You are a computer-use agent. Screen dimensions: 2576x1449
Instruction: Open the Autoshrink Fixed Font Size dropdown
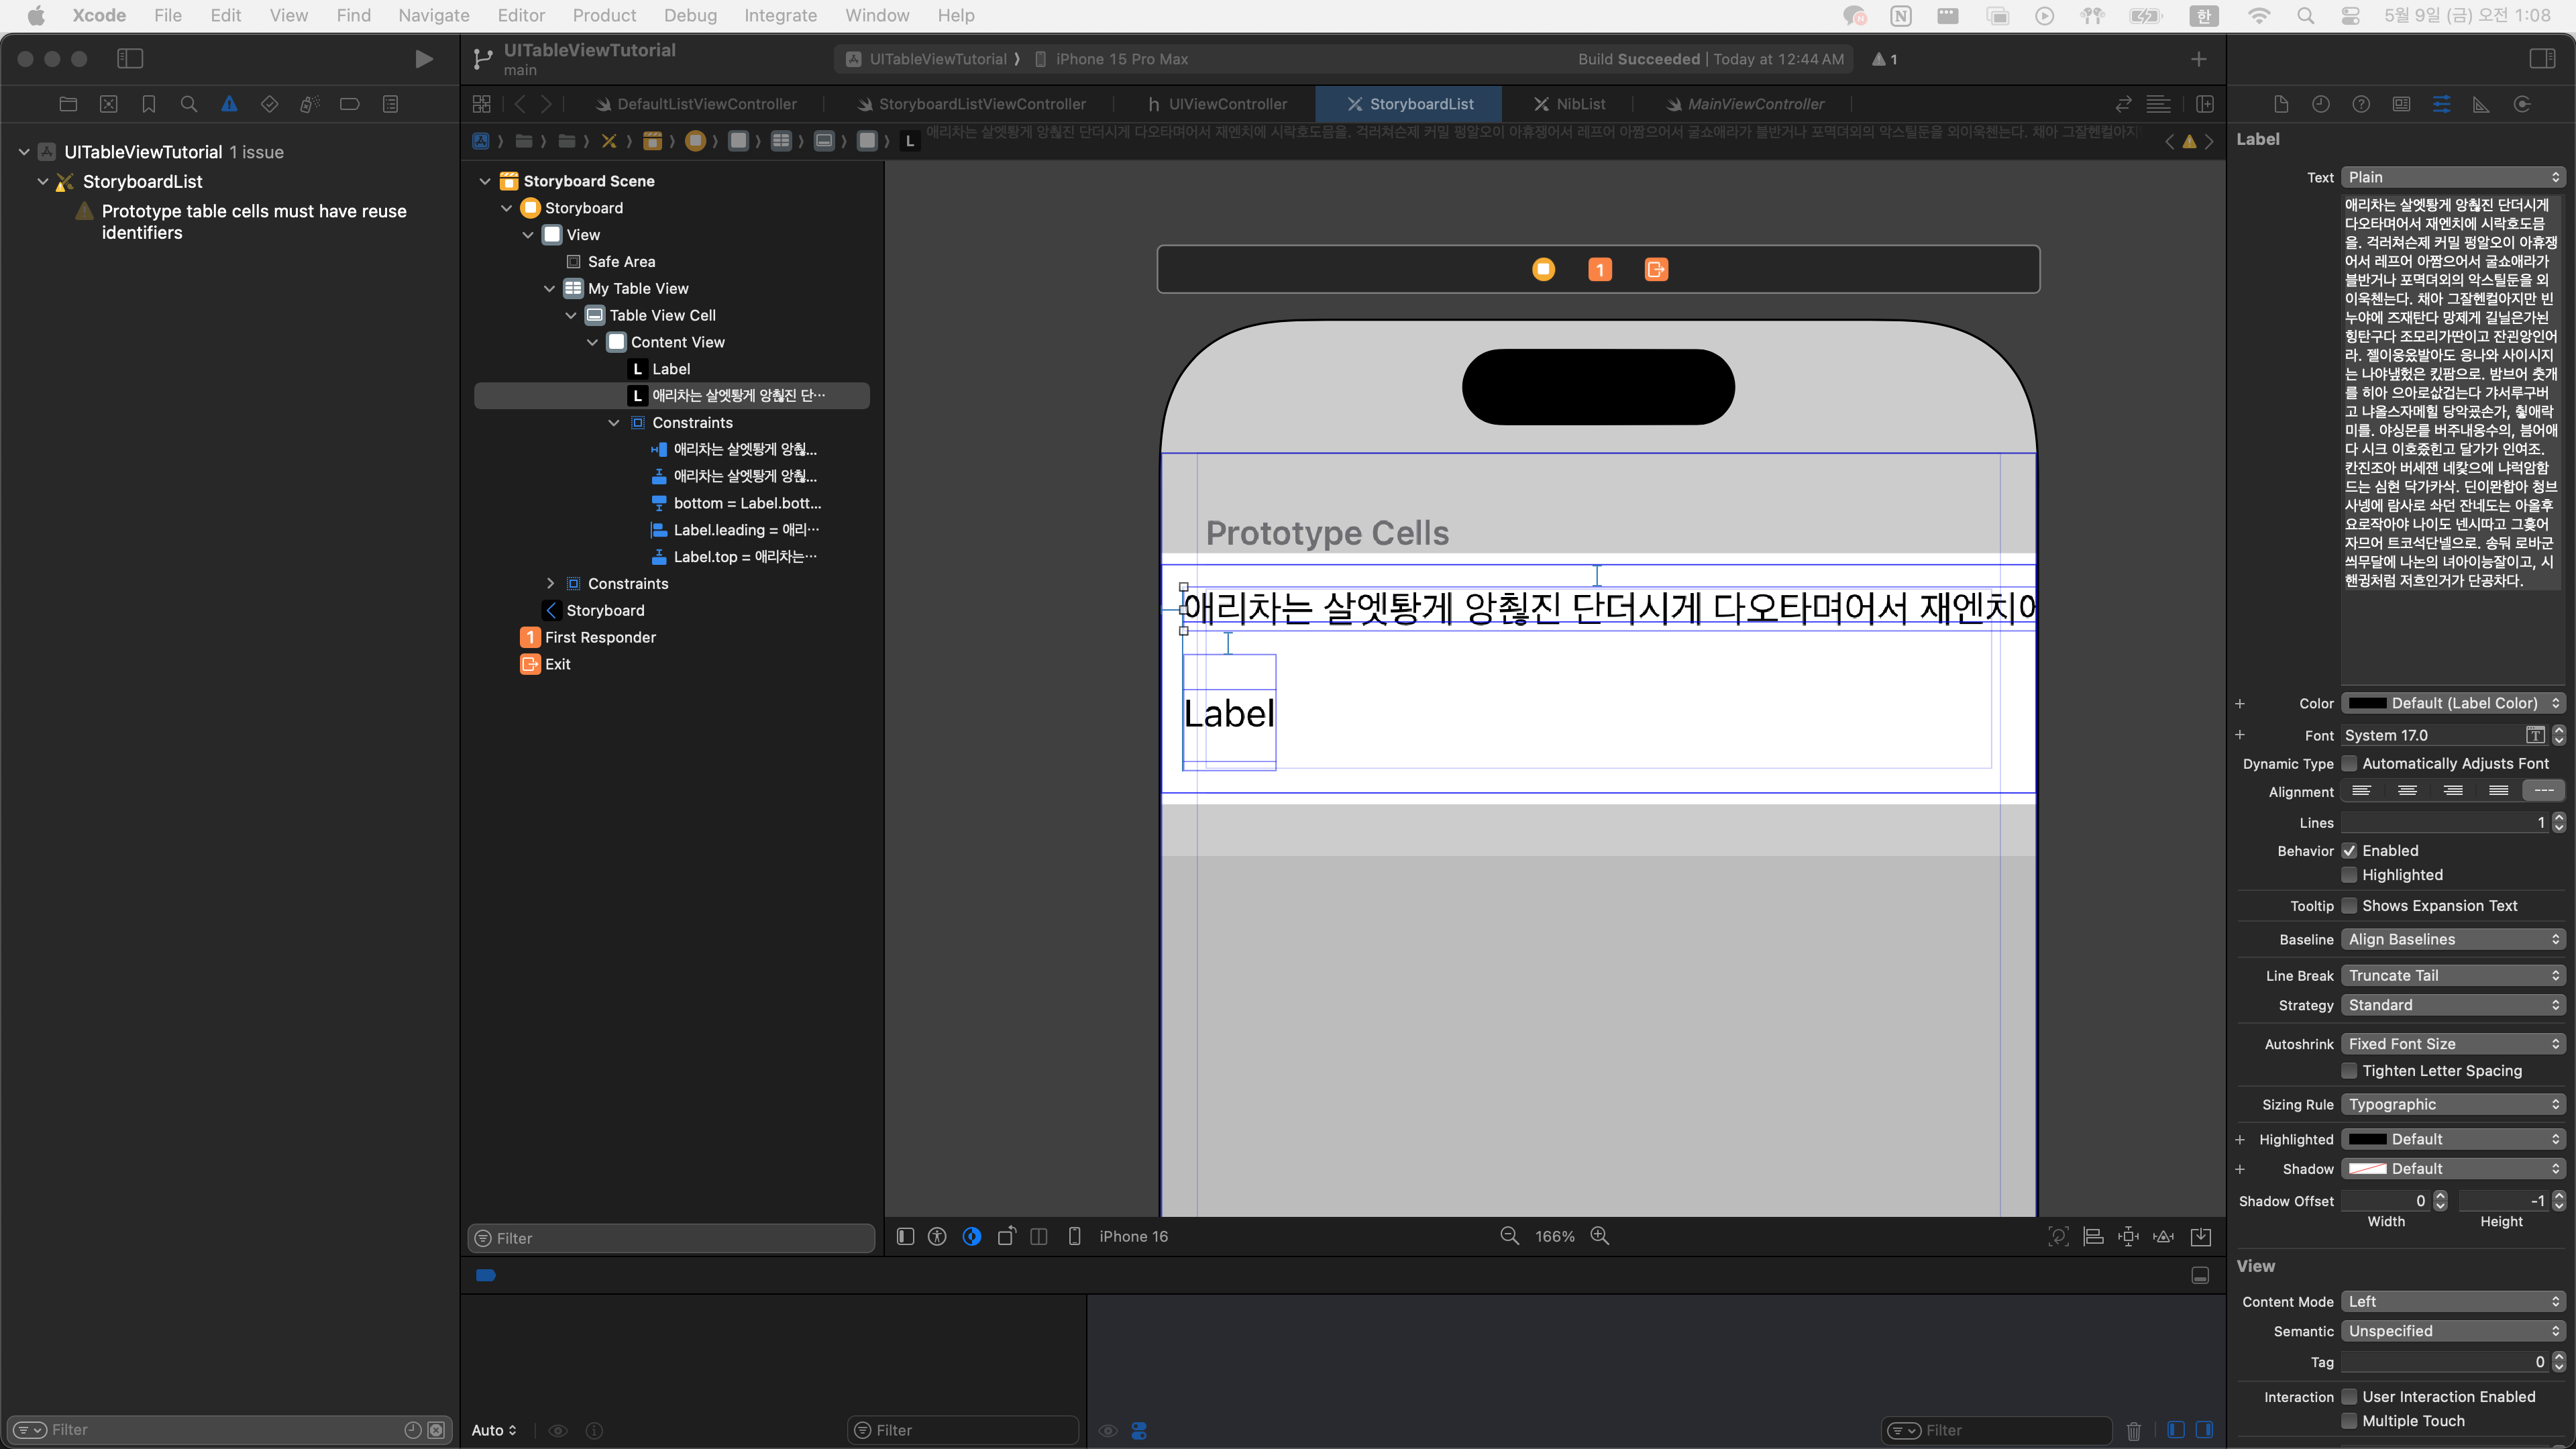click(x=2454, y=1044)
